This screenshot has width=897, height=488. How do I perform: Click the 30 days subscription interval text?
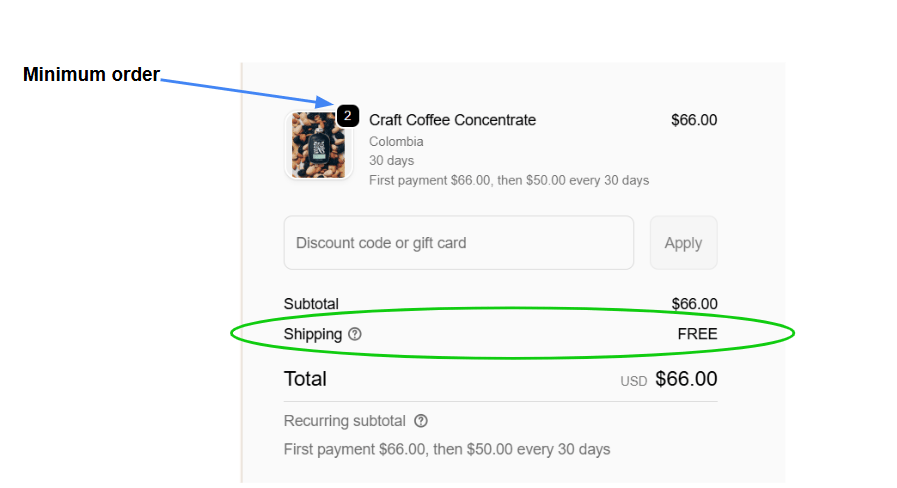391,161
